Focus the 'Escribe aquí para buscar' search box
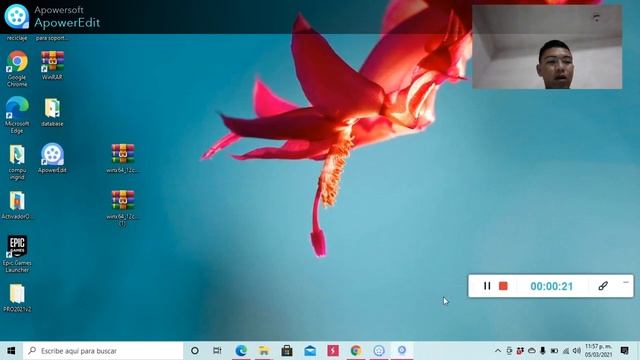The width and height of the screenshot is (640, 360). click(x=103, y=351)
